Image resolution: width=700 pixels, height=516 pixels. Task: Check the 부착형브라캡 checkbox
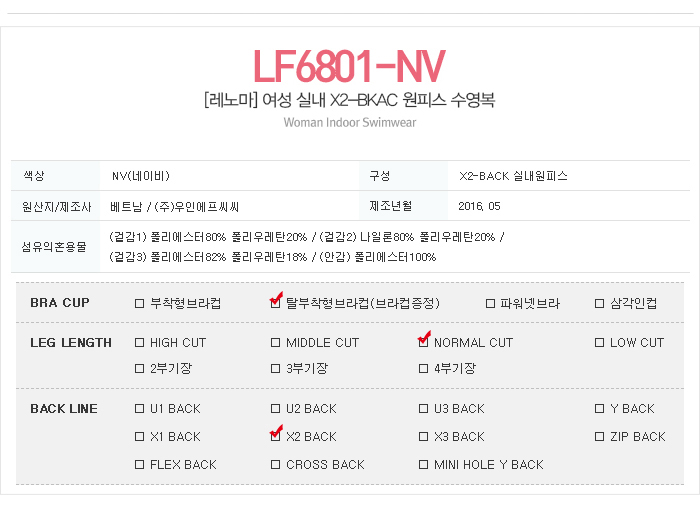click(140, 303)
